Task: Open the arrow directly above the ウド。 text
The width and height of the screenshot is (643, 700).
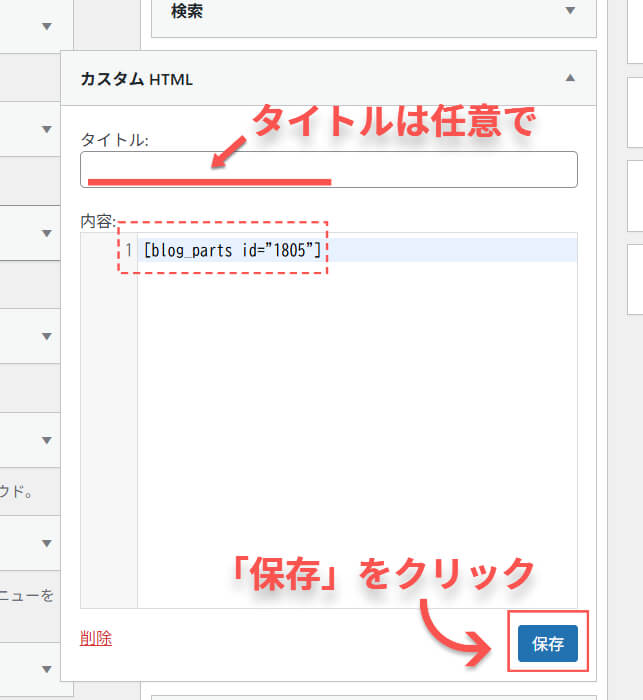Action: [46, 440]
